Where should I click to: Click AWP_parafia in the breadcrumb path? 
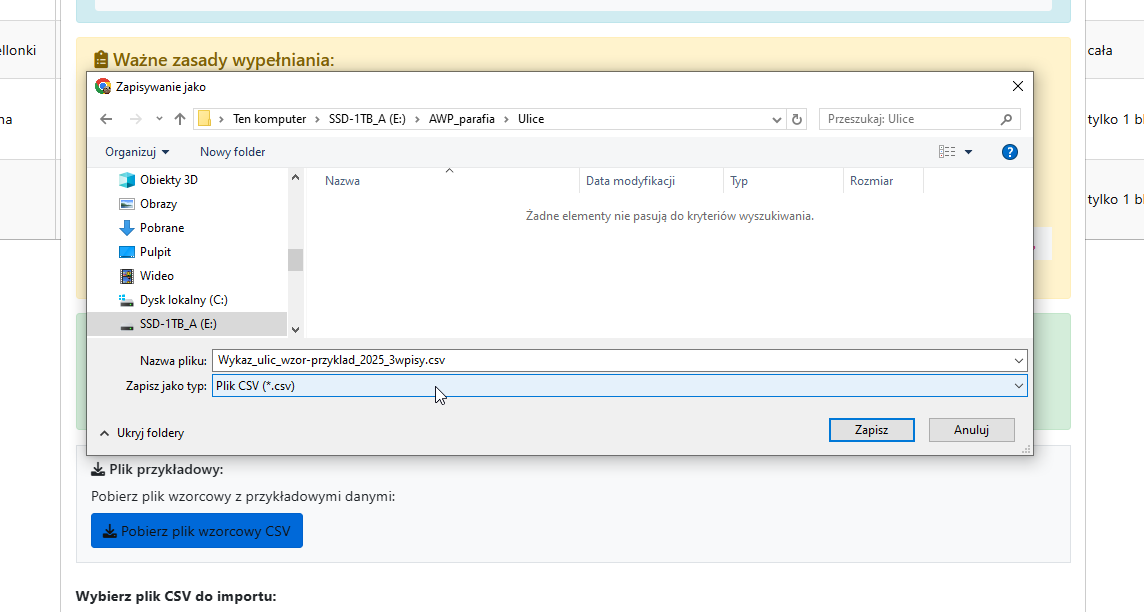(x=471, y=119)
